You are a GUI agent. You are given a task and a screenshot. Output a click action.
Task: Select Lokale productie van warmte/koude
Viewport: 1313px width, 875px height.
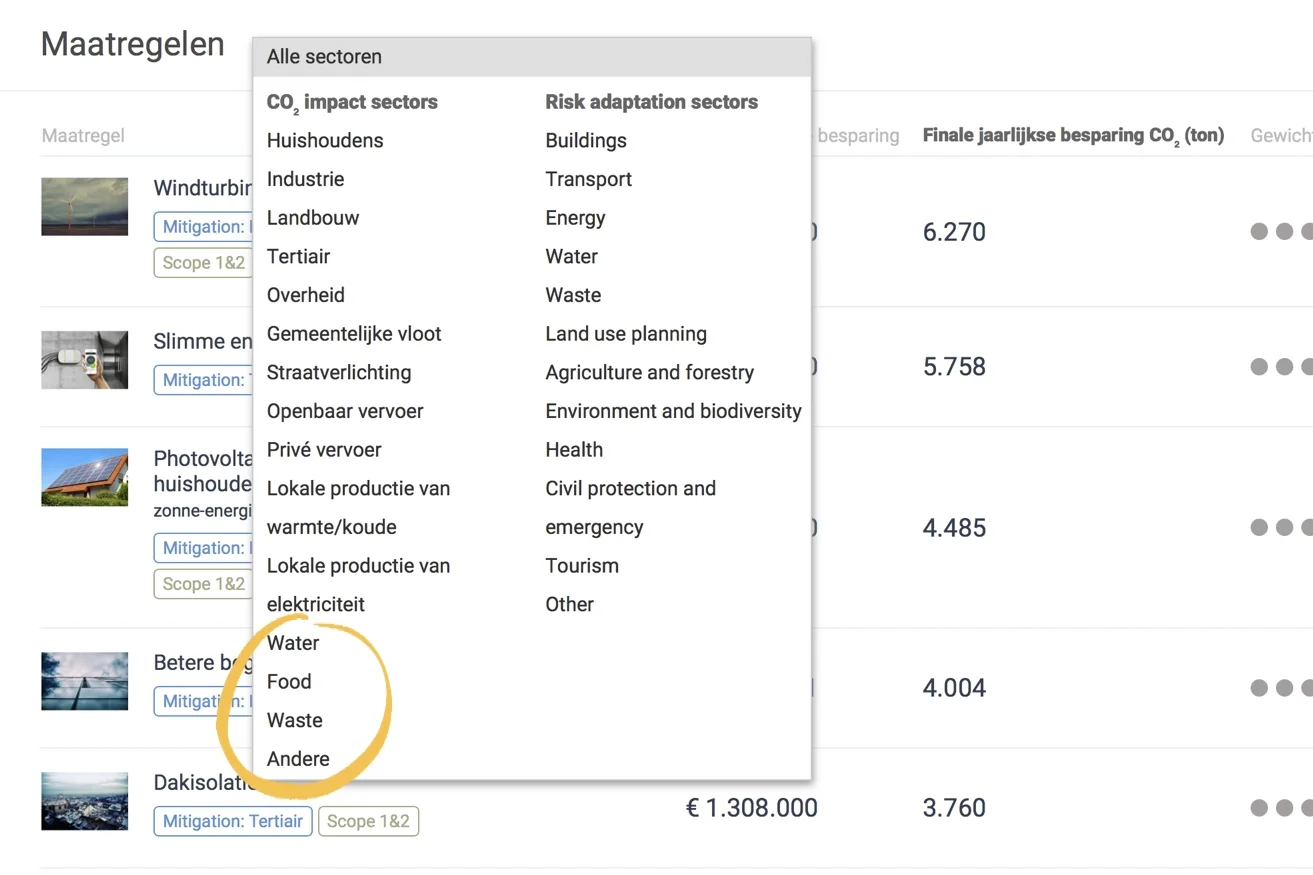[358, 508]
